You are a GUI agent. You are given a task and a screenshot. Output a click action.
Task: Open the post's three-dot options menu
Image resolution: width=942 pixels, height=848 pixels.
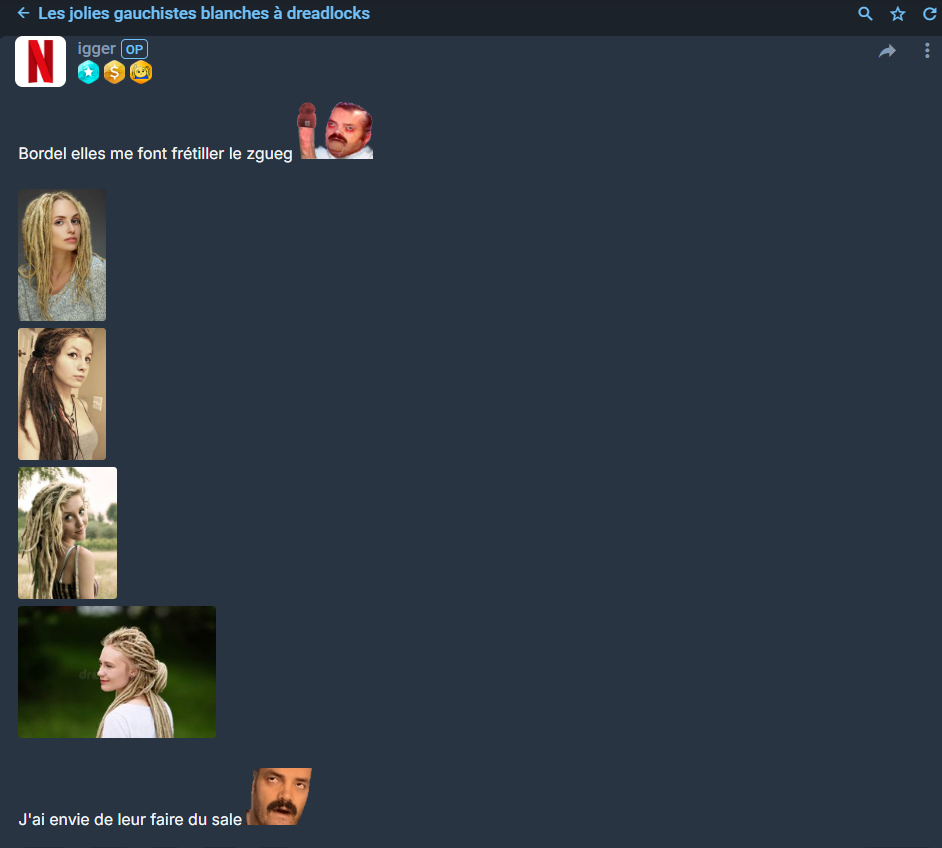tap(927, 51)
